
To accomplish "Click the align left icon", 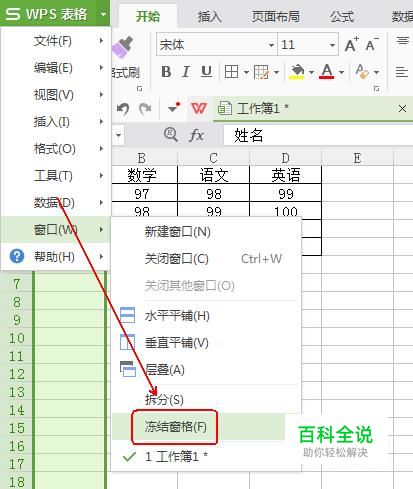I will [x=402, y=72].
